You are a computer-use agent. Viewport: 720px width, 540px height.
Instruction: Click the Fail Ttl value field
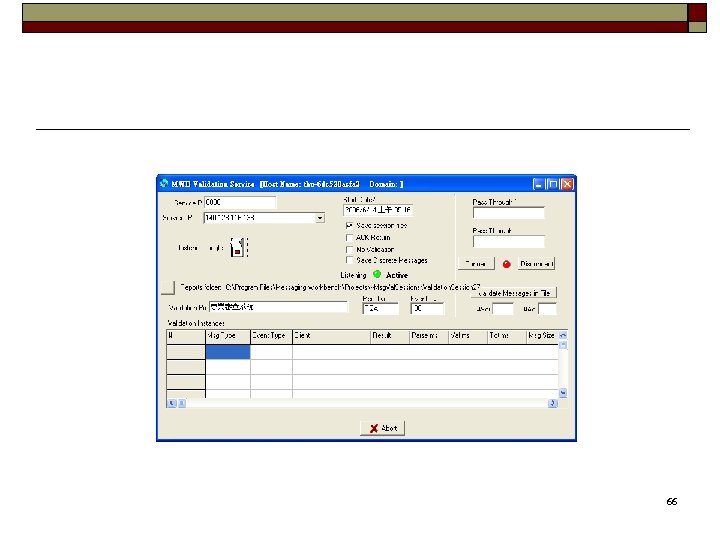pos(428,309)
